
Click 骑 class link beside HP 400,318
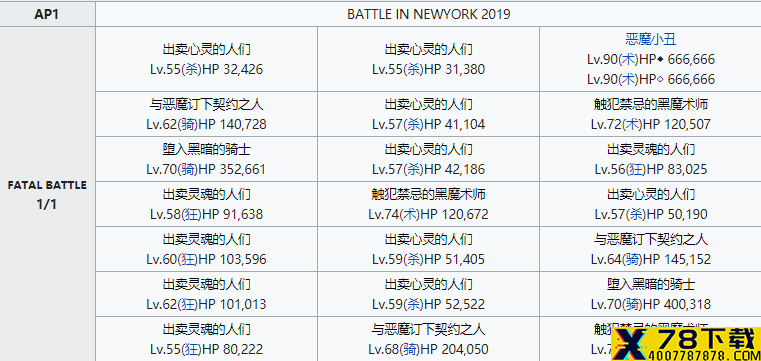(631, 304)
